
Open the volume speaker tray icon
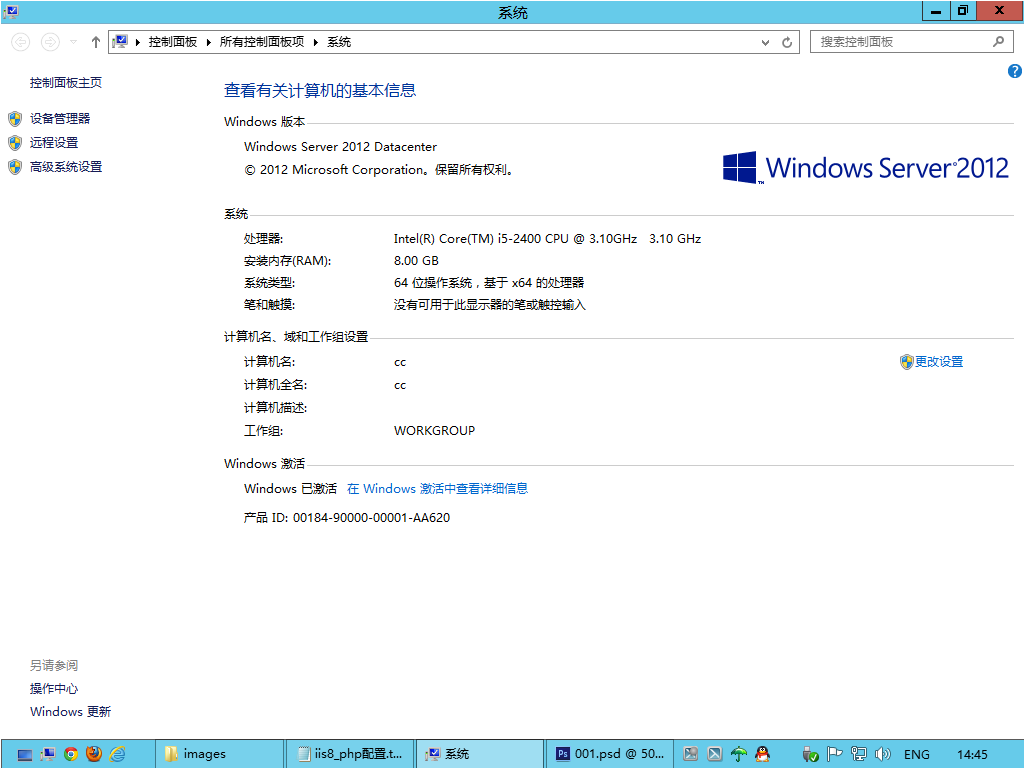pos(882,754)
